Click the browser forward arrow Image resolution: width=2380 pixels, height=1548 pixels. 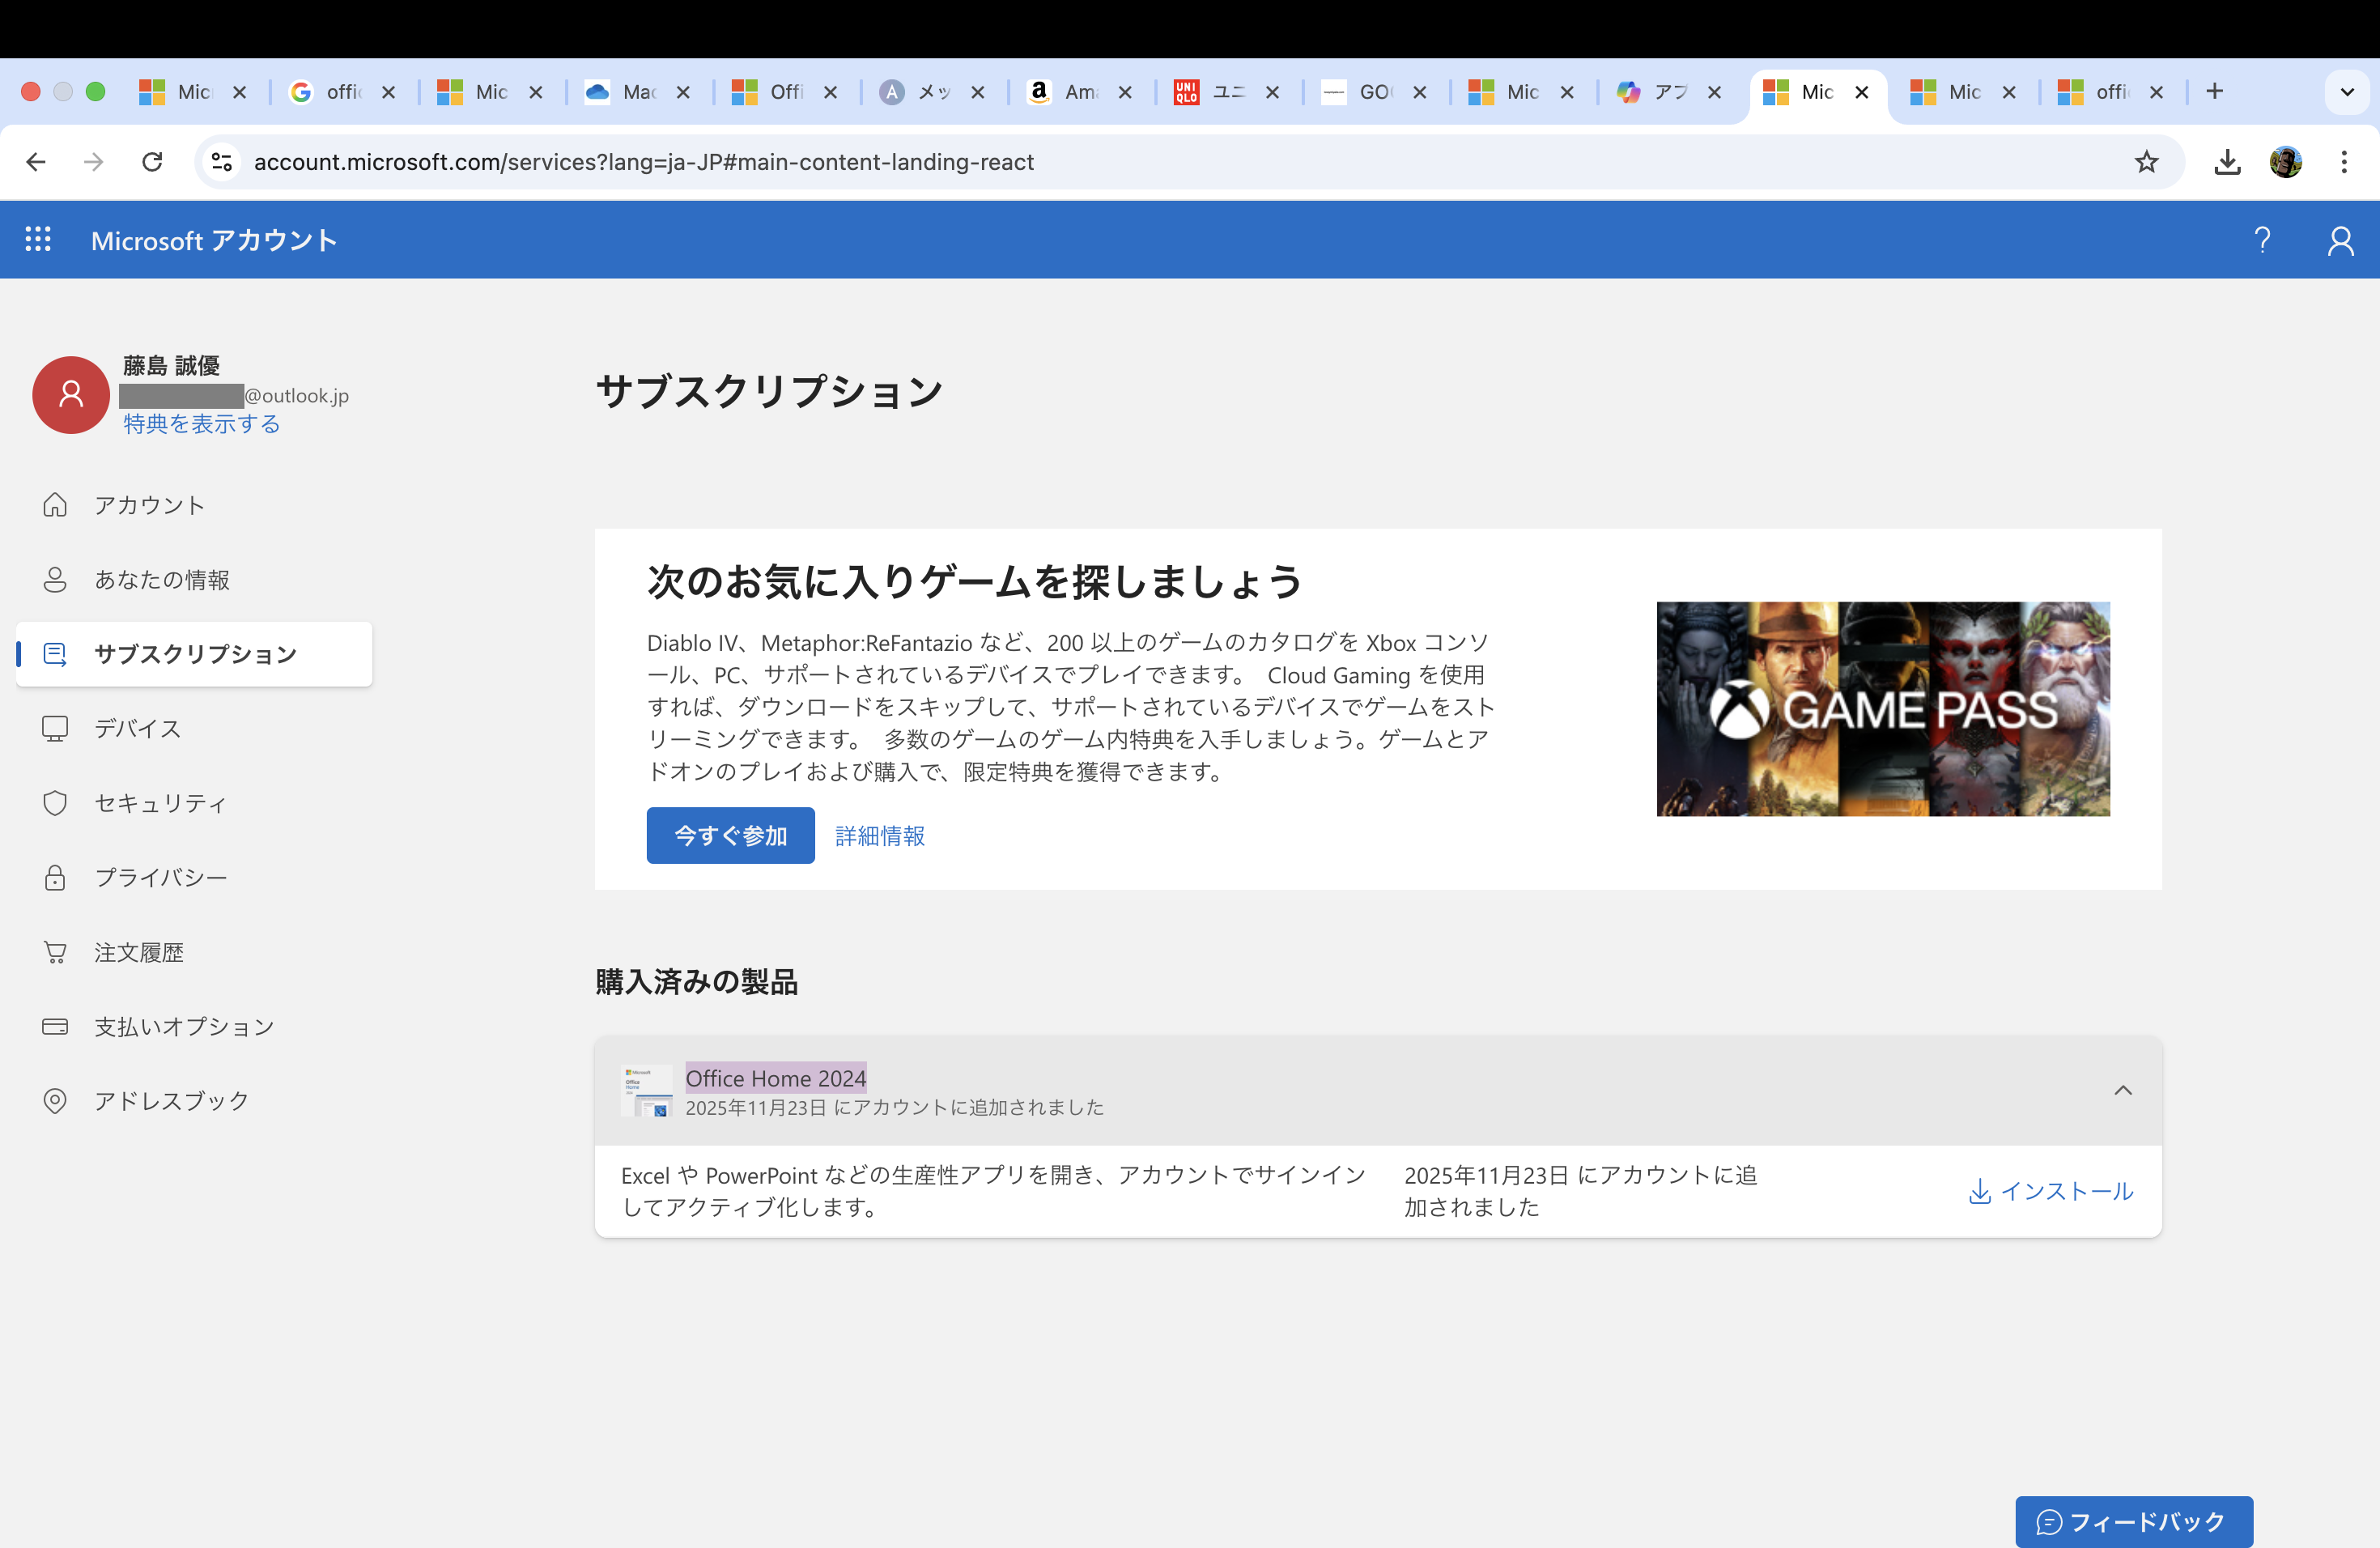tap(94, 162)
